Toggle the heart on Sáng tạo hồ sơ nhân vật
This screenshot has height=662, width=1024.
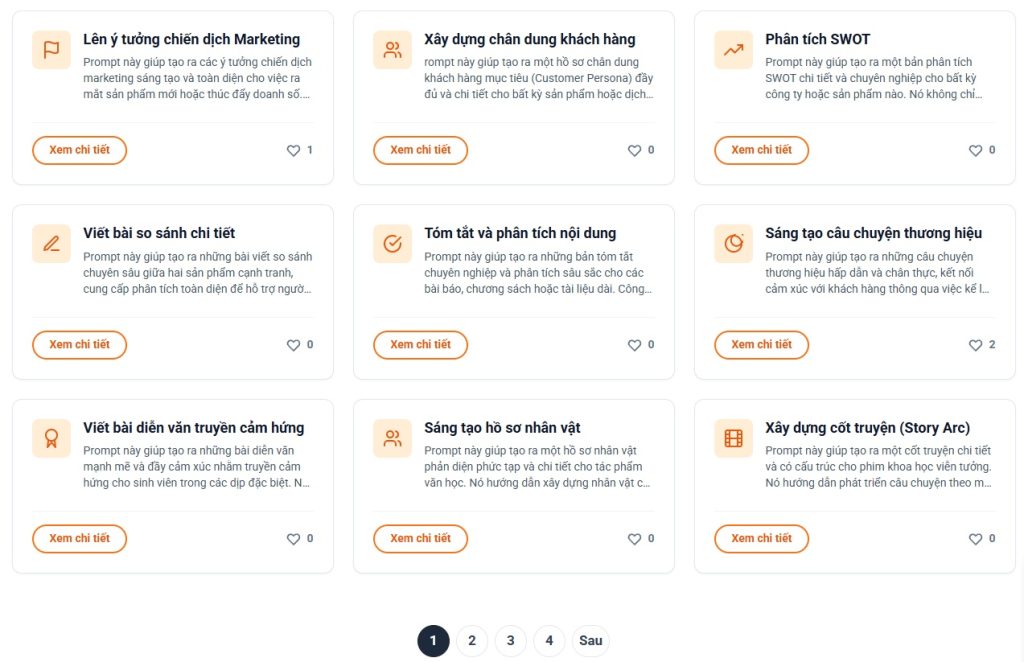[634, 539]
